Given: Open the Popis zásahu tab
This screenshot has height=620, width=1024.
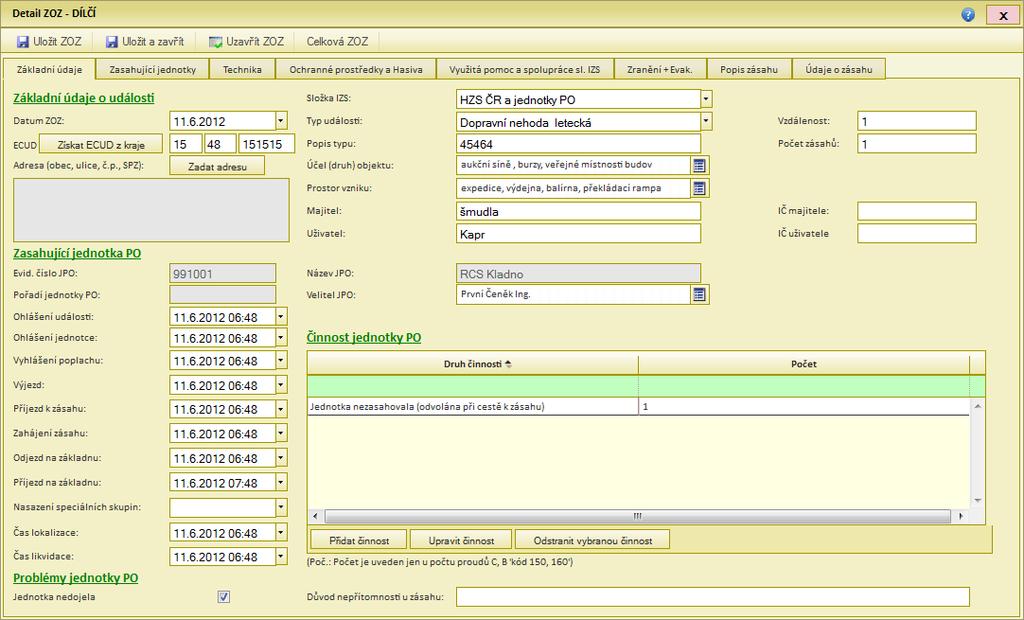Looking at the screenshot, I should coord(749,69).
